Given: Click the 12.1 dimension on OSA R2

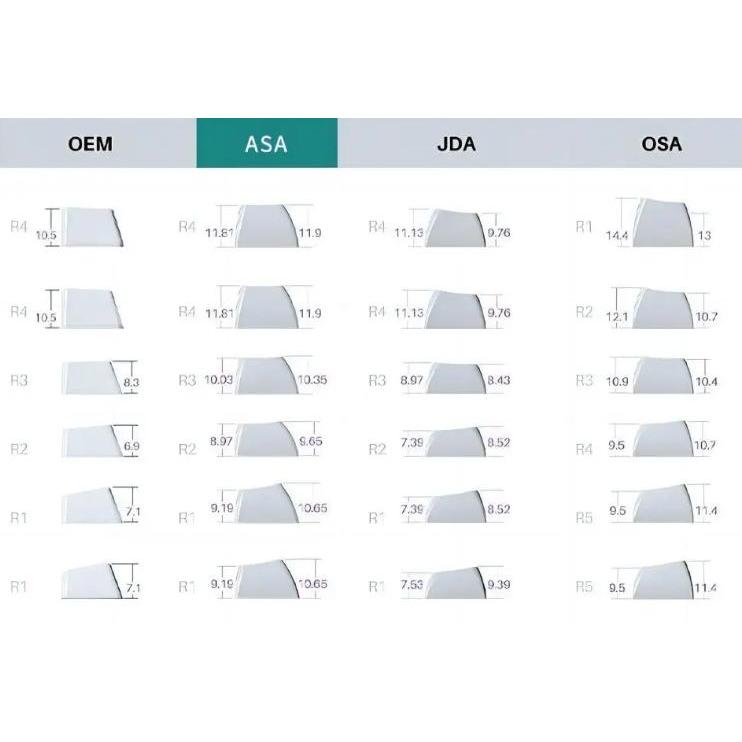Looking at the screenshot, I should pyautogui.click(x=616, y=318).
